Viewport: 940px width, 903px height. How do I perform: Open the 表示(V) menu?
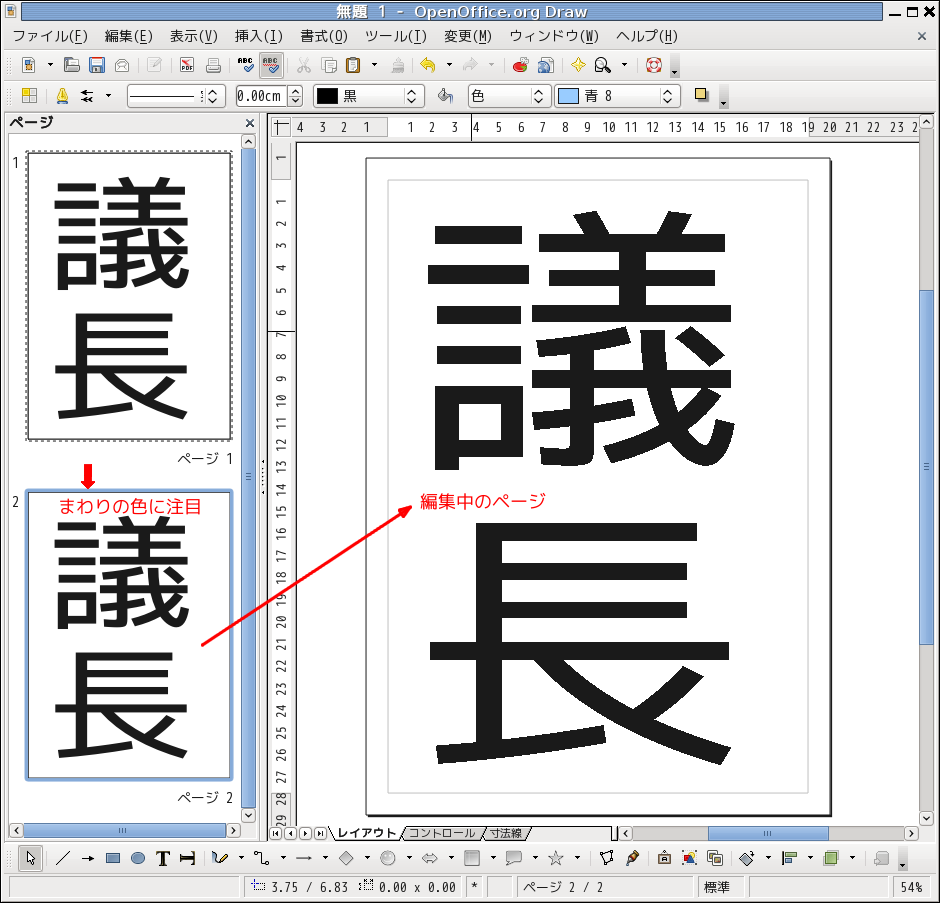tap(194, 36)
